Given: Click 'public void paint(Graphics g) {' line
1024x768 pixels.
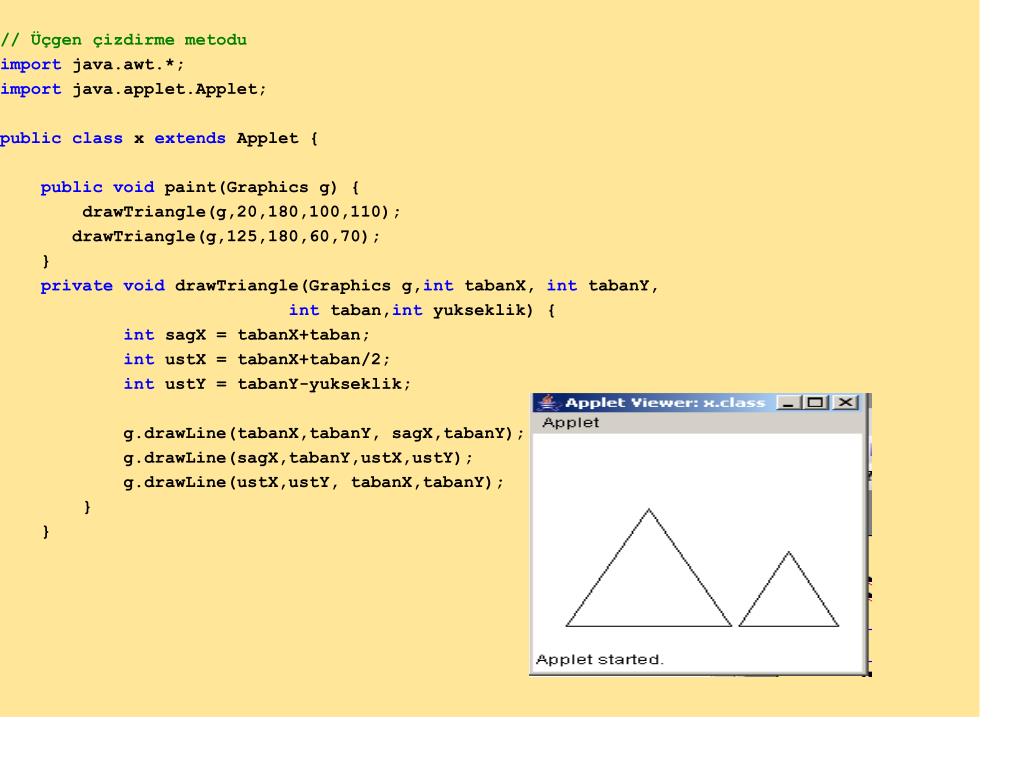Looking at the screenshot, I should 200,187.
